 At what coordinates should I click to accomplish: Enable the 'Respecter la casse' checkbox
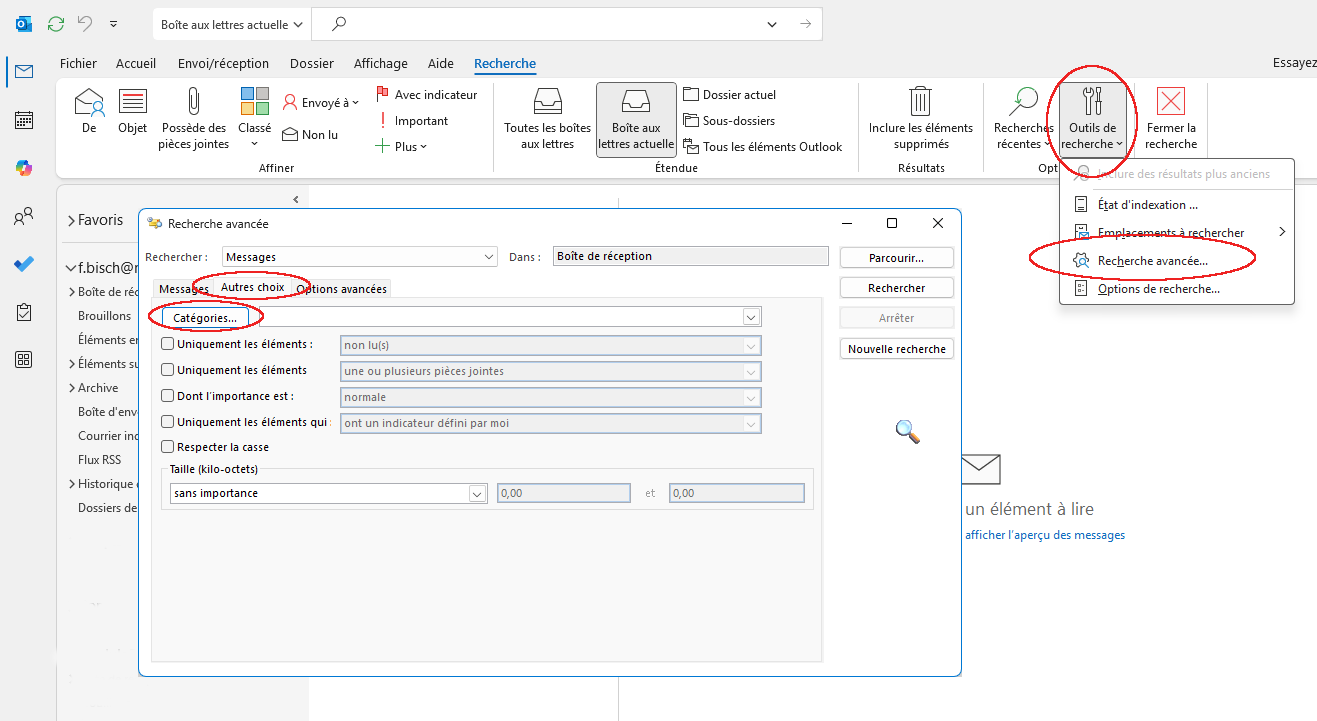point(168,447)
